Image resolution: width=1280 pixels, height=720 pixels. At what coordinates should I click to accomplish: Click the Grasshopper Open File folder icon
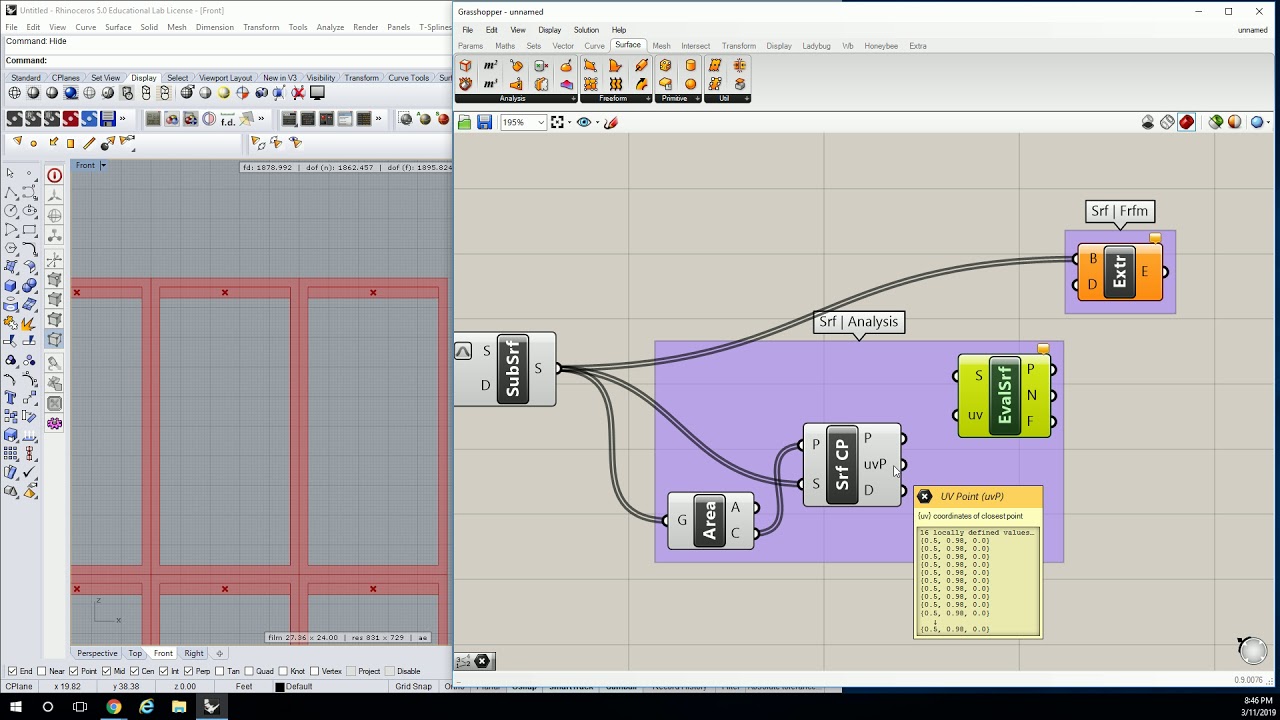pos(464,122)
